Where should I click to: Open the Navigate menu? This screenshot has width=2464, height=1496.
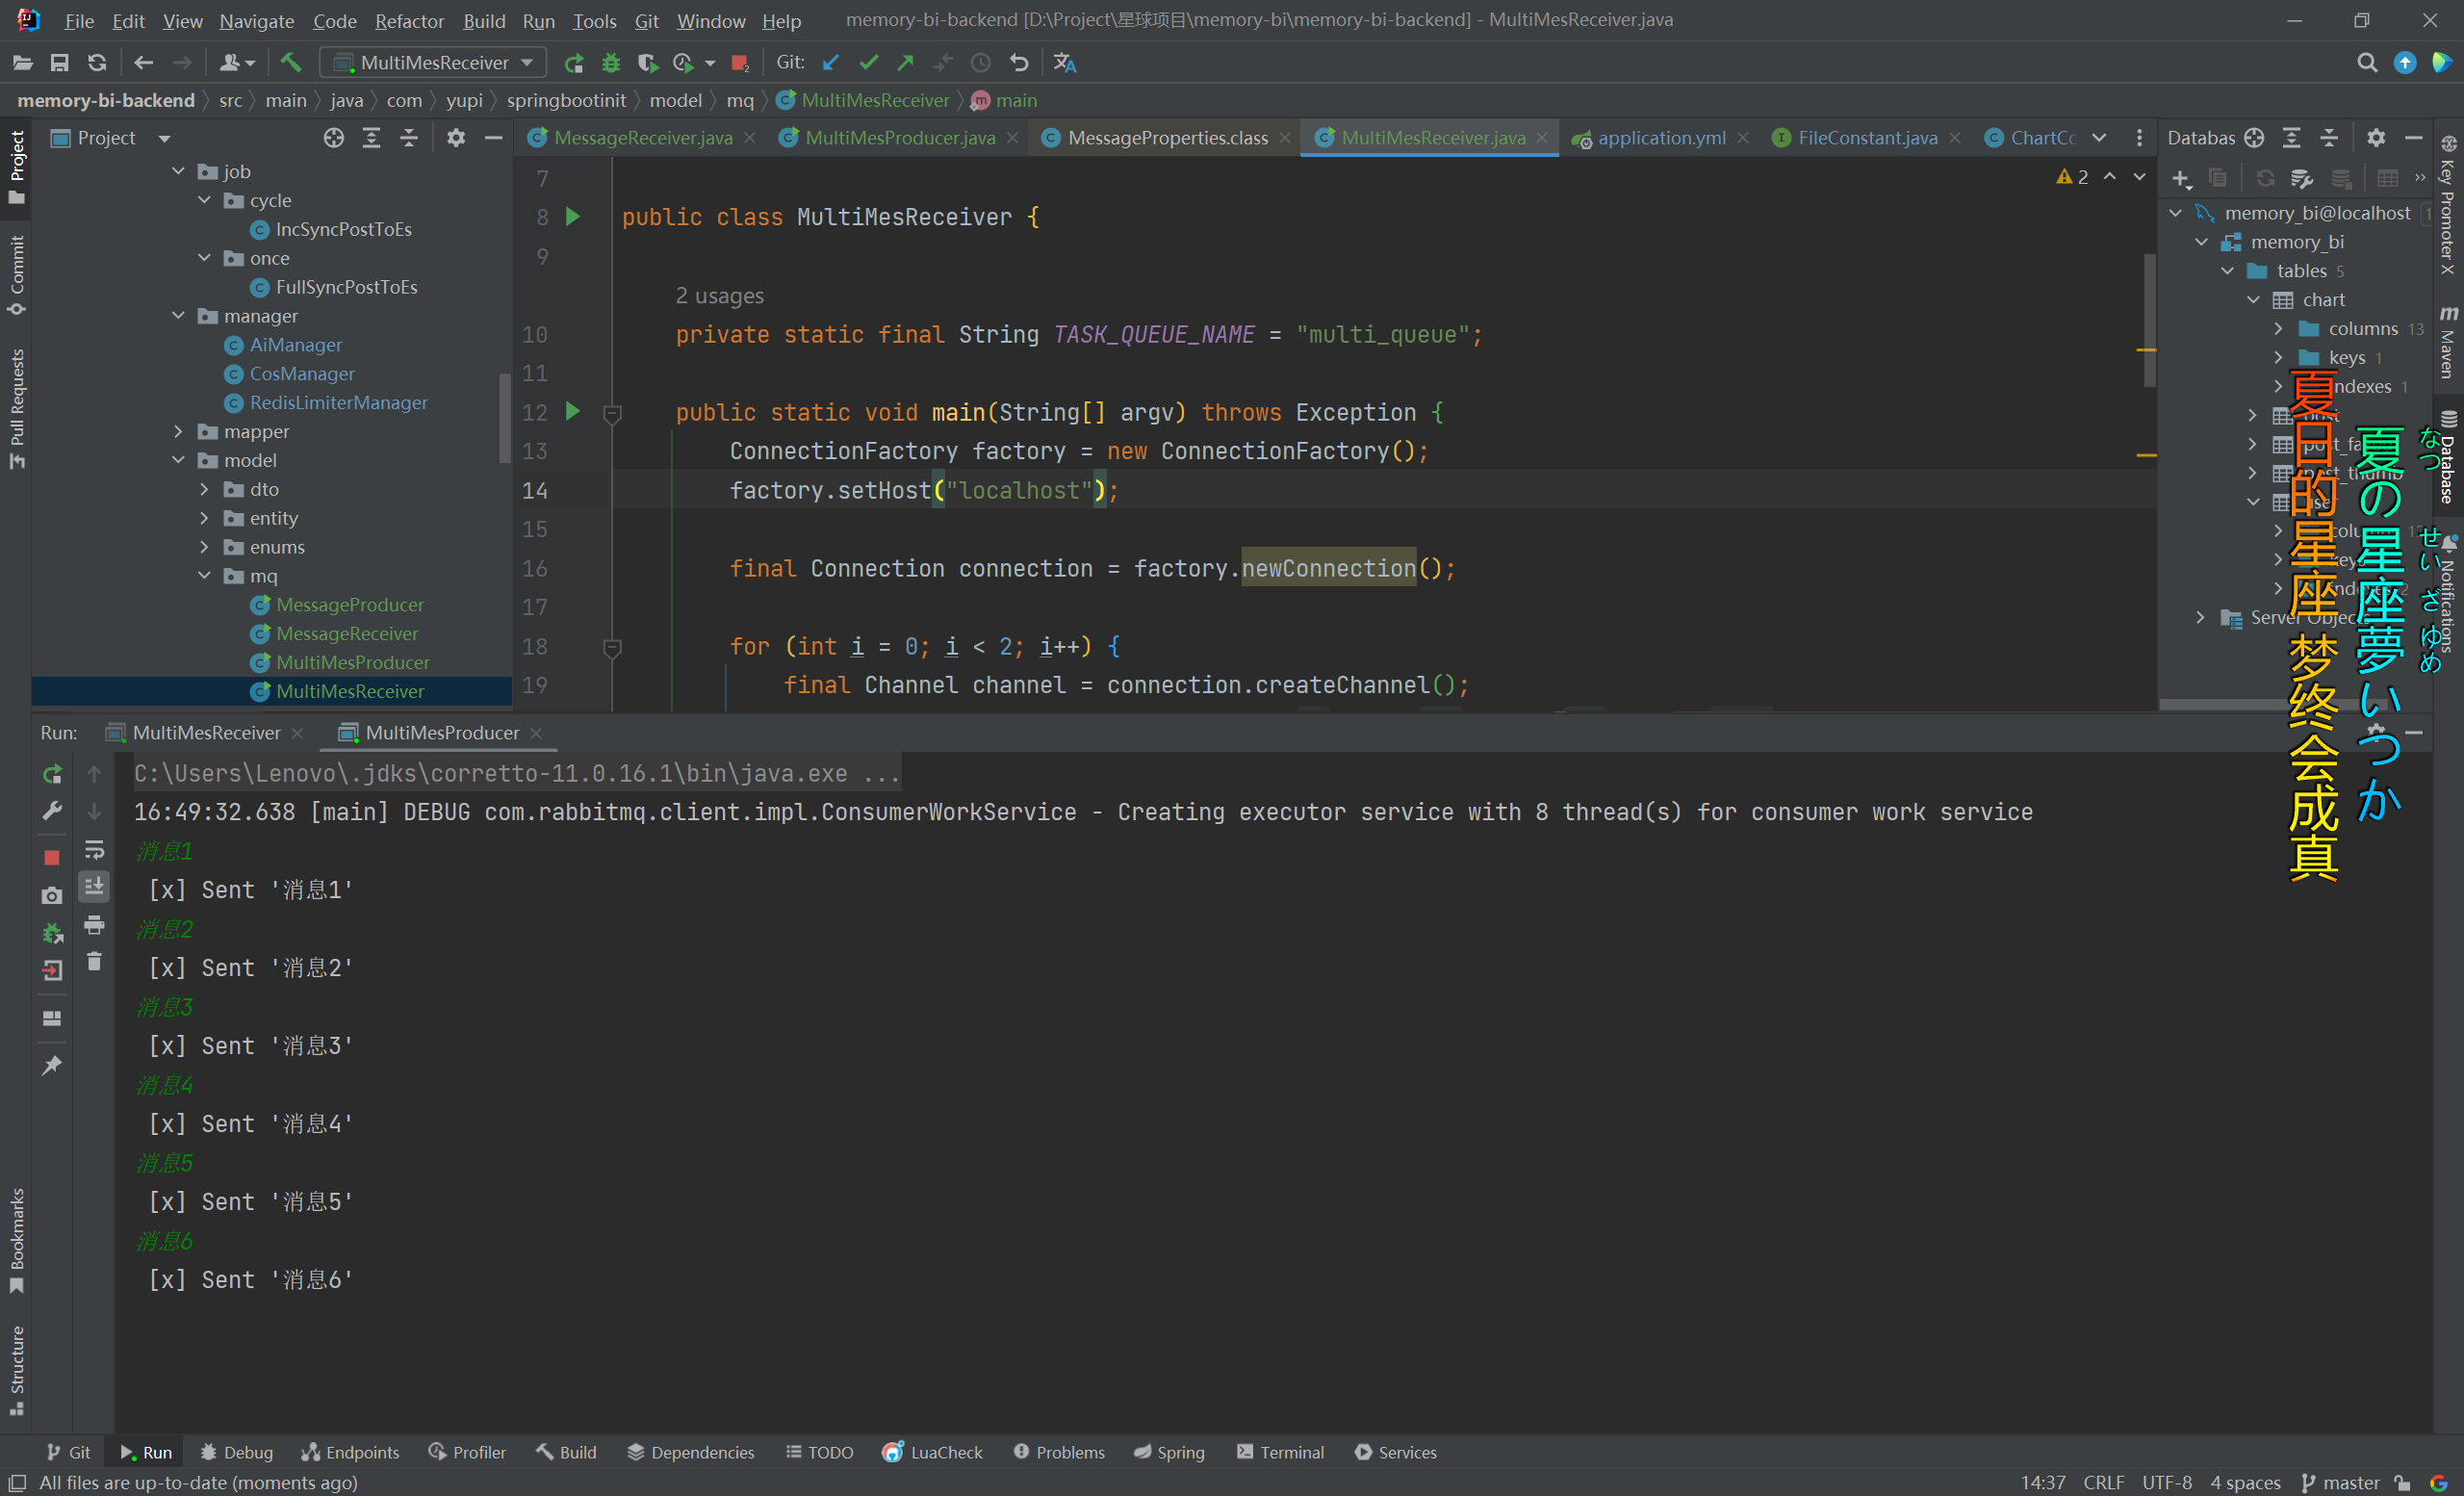256,21
